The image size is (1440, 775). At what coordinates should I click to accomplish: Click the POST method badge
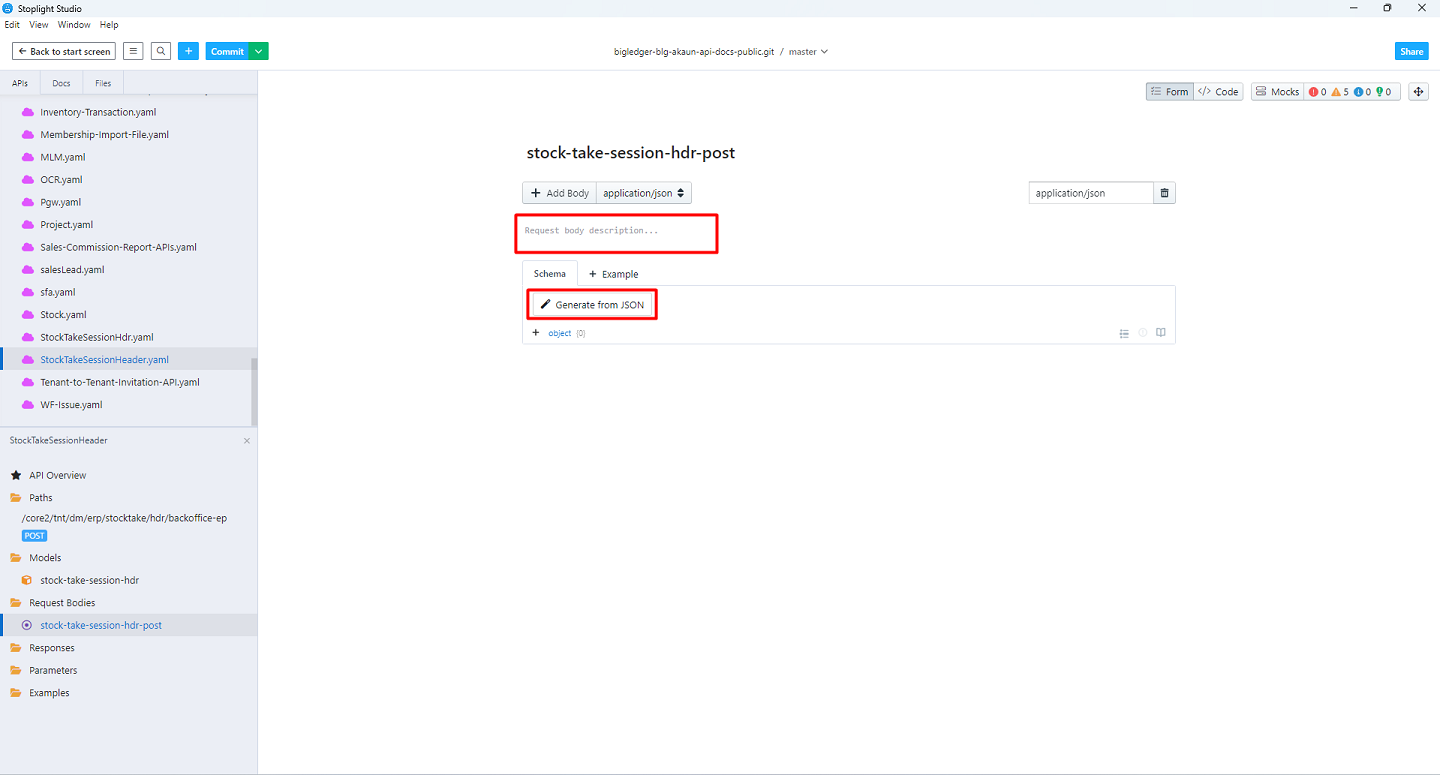[x=35, y=536]
